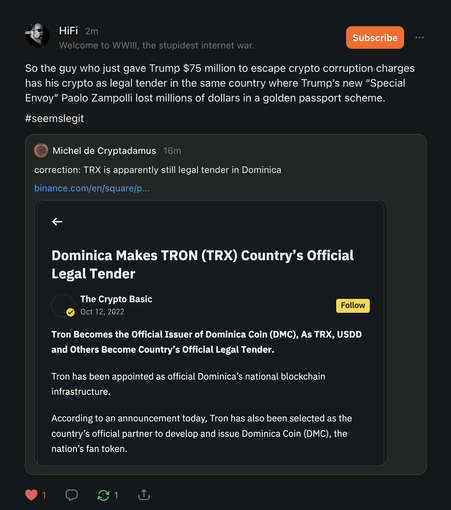The height and width of the screenshot is (510, 451).
Task: Open the 2m post timestamp
Action: [x=92, y=31]
